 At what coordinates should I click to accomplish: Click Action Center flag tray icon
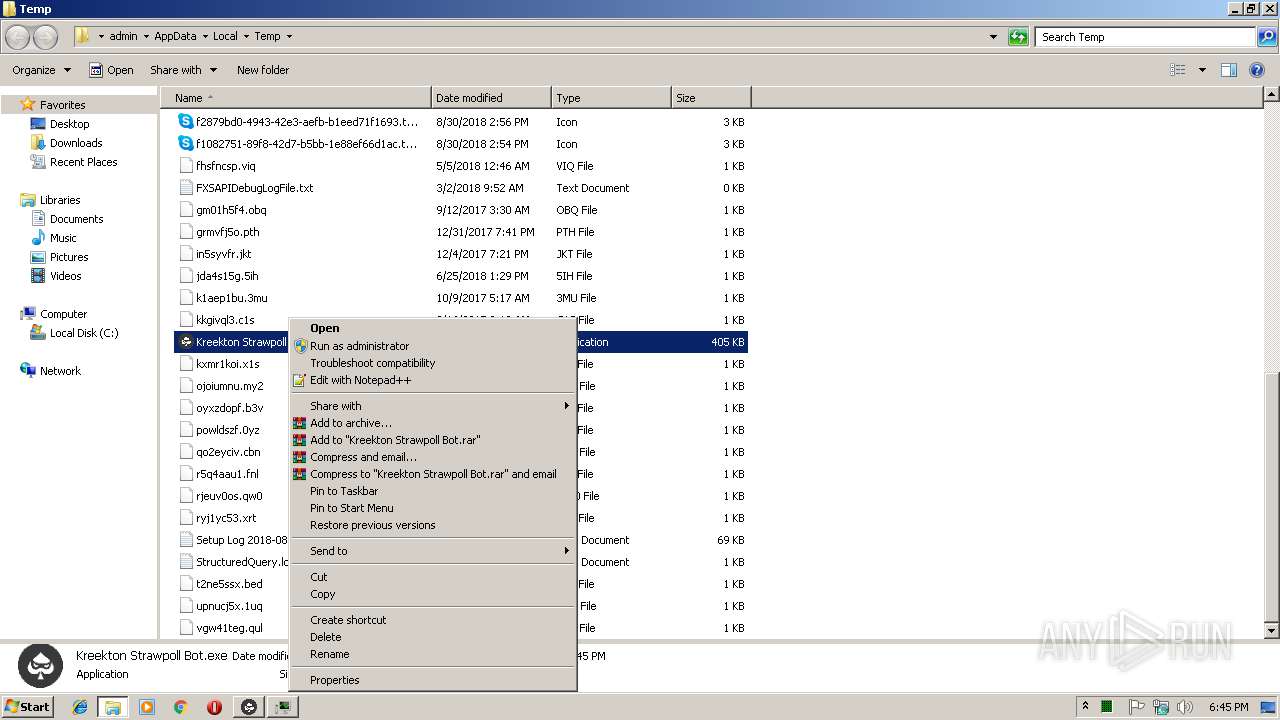tap(1136, 707)
